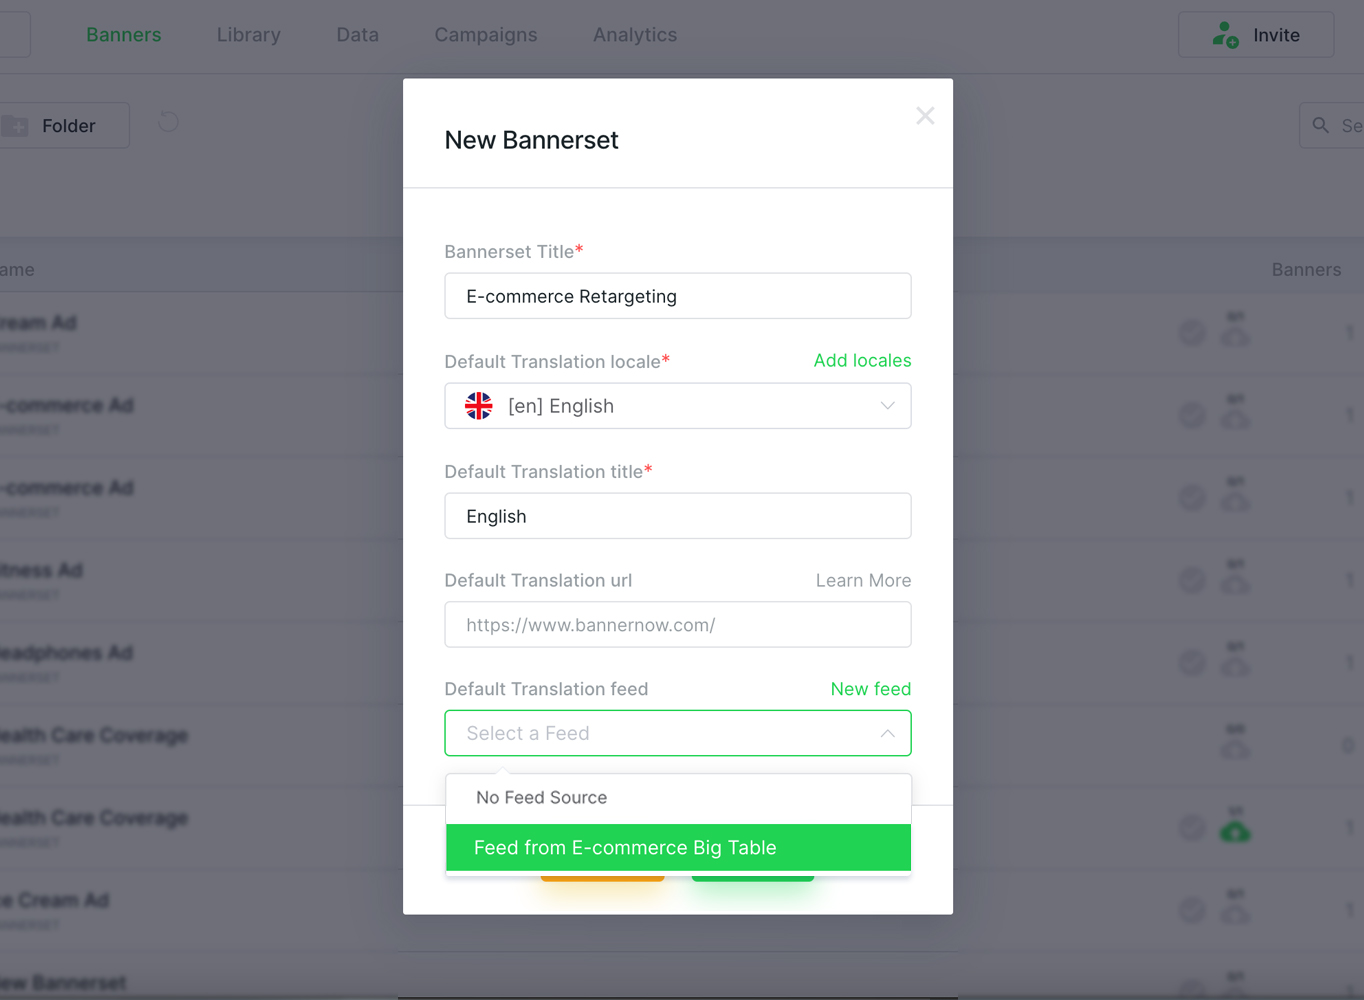Image resolution: width=1364 pixels, height=1000 pixels.
Task: Click the green cloud upload icon
Action: point(1235,831)
